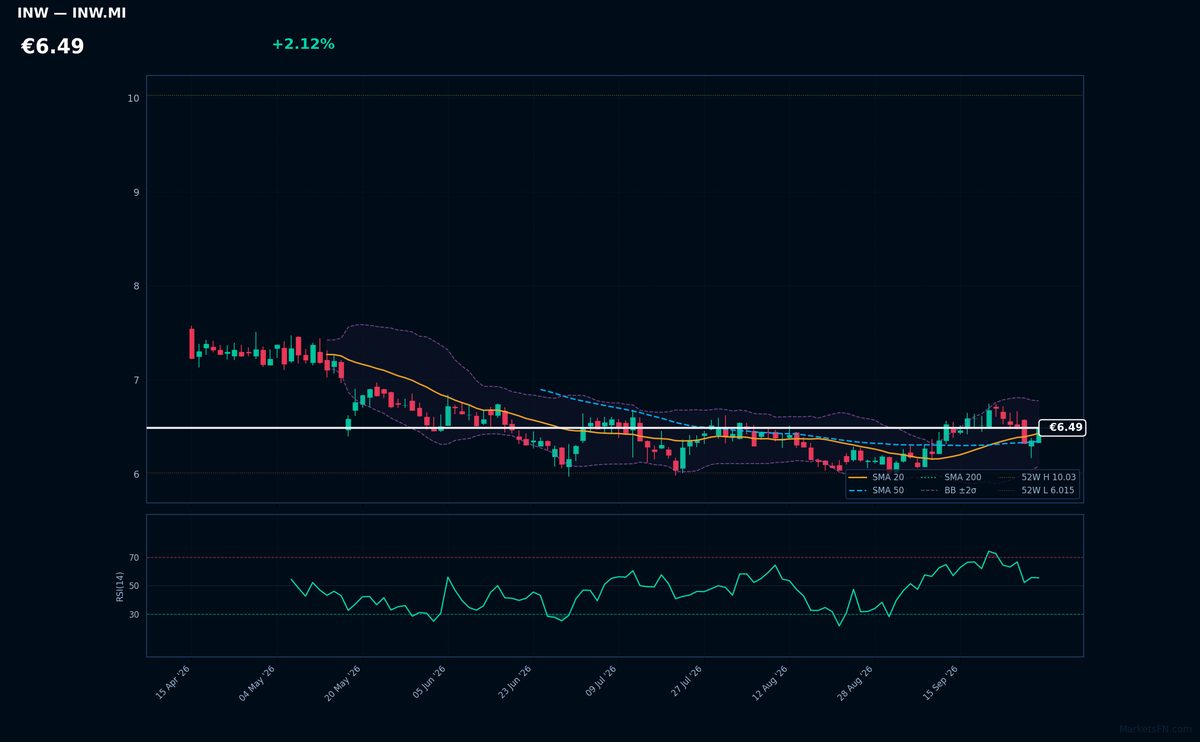Screen dimensions: 1200x742
Task: Click the 04 May '26 date label
Action: pos(256,682)
